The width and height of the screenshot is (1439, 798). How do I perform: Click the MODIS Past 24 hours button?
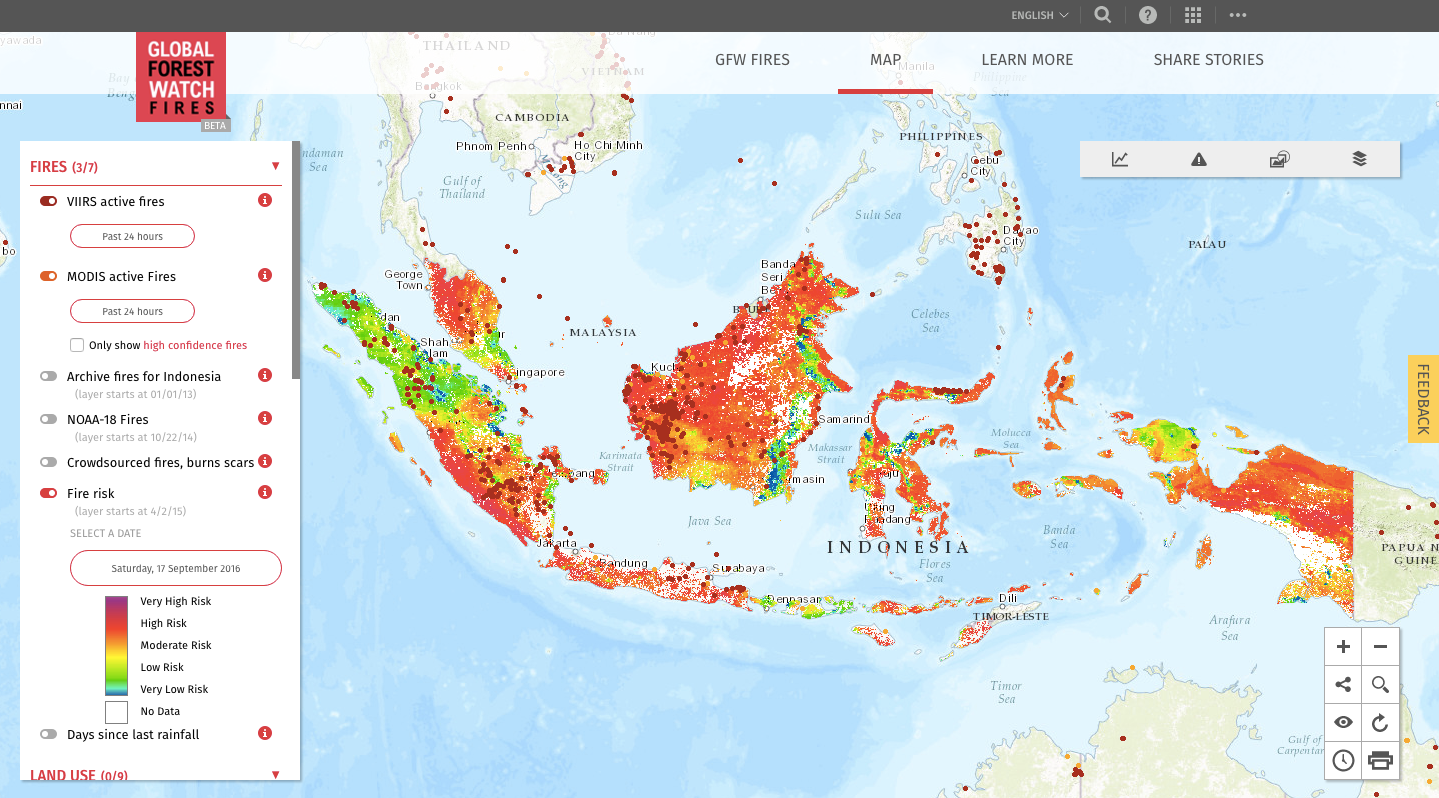[132, 311]
